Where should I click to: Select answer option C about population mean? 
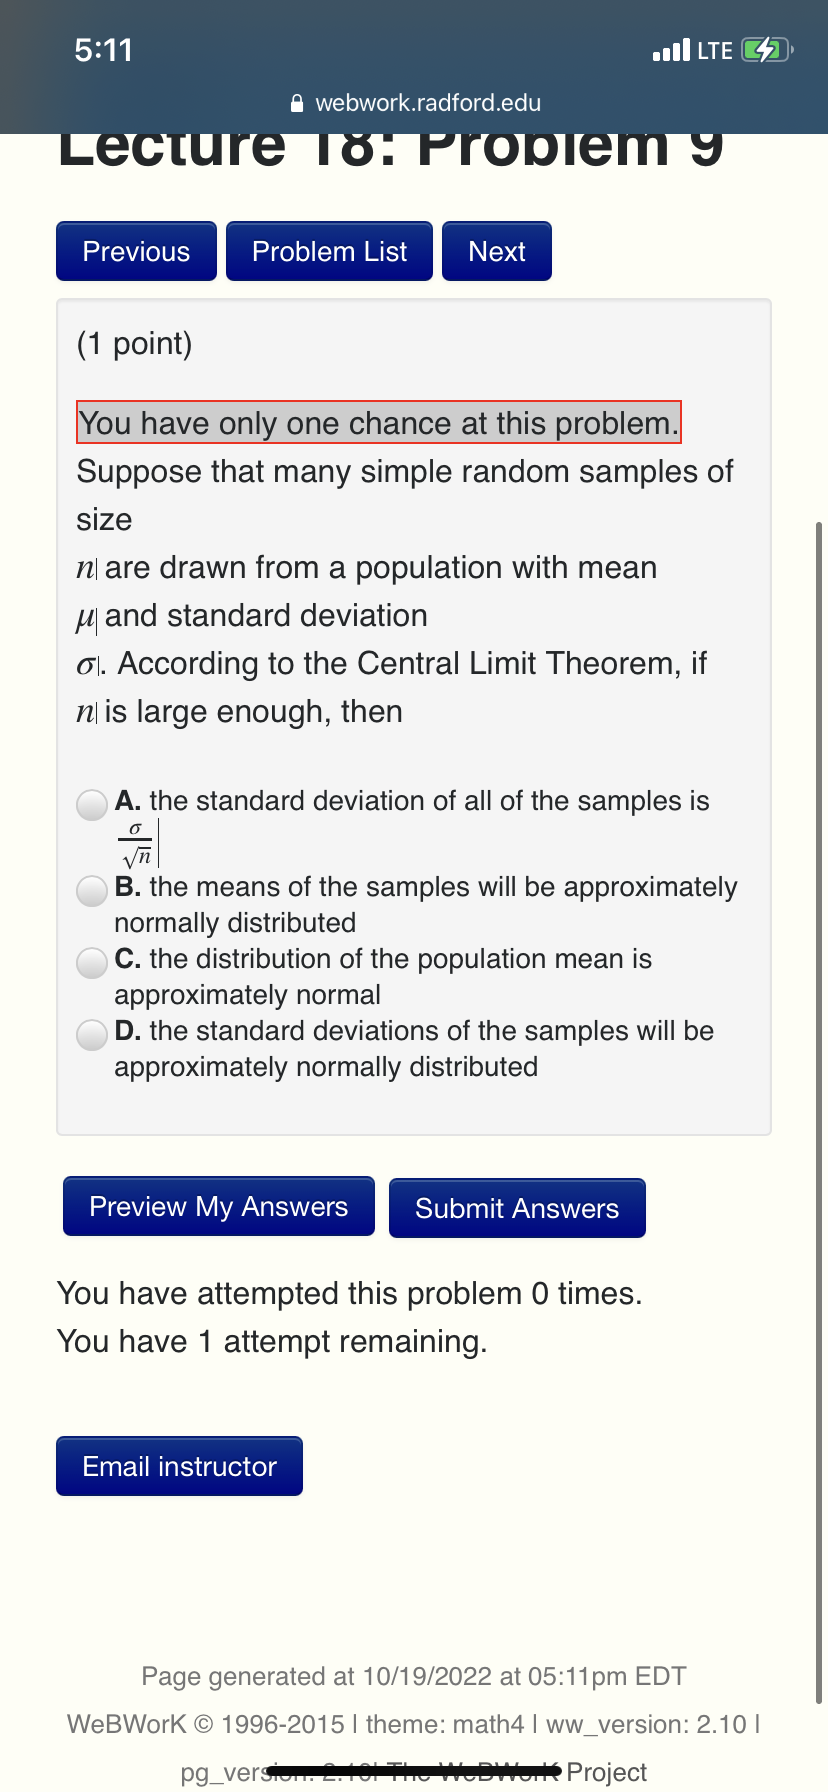(x=91, y=963)
